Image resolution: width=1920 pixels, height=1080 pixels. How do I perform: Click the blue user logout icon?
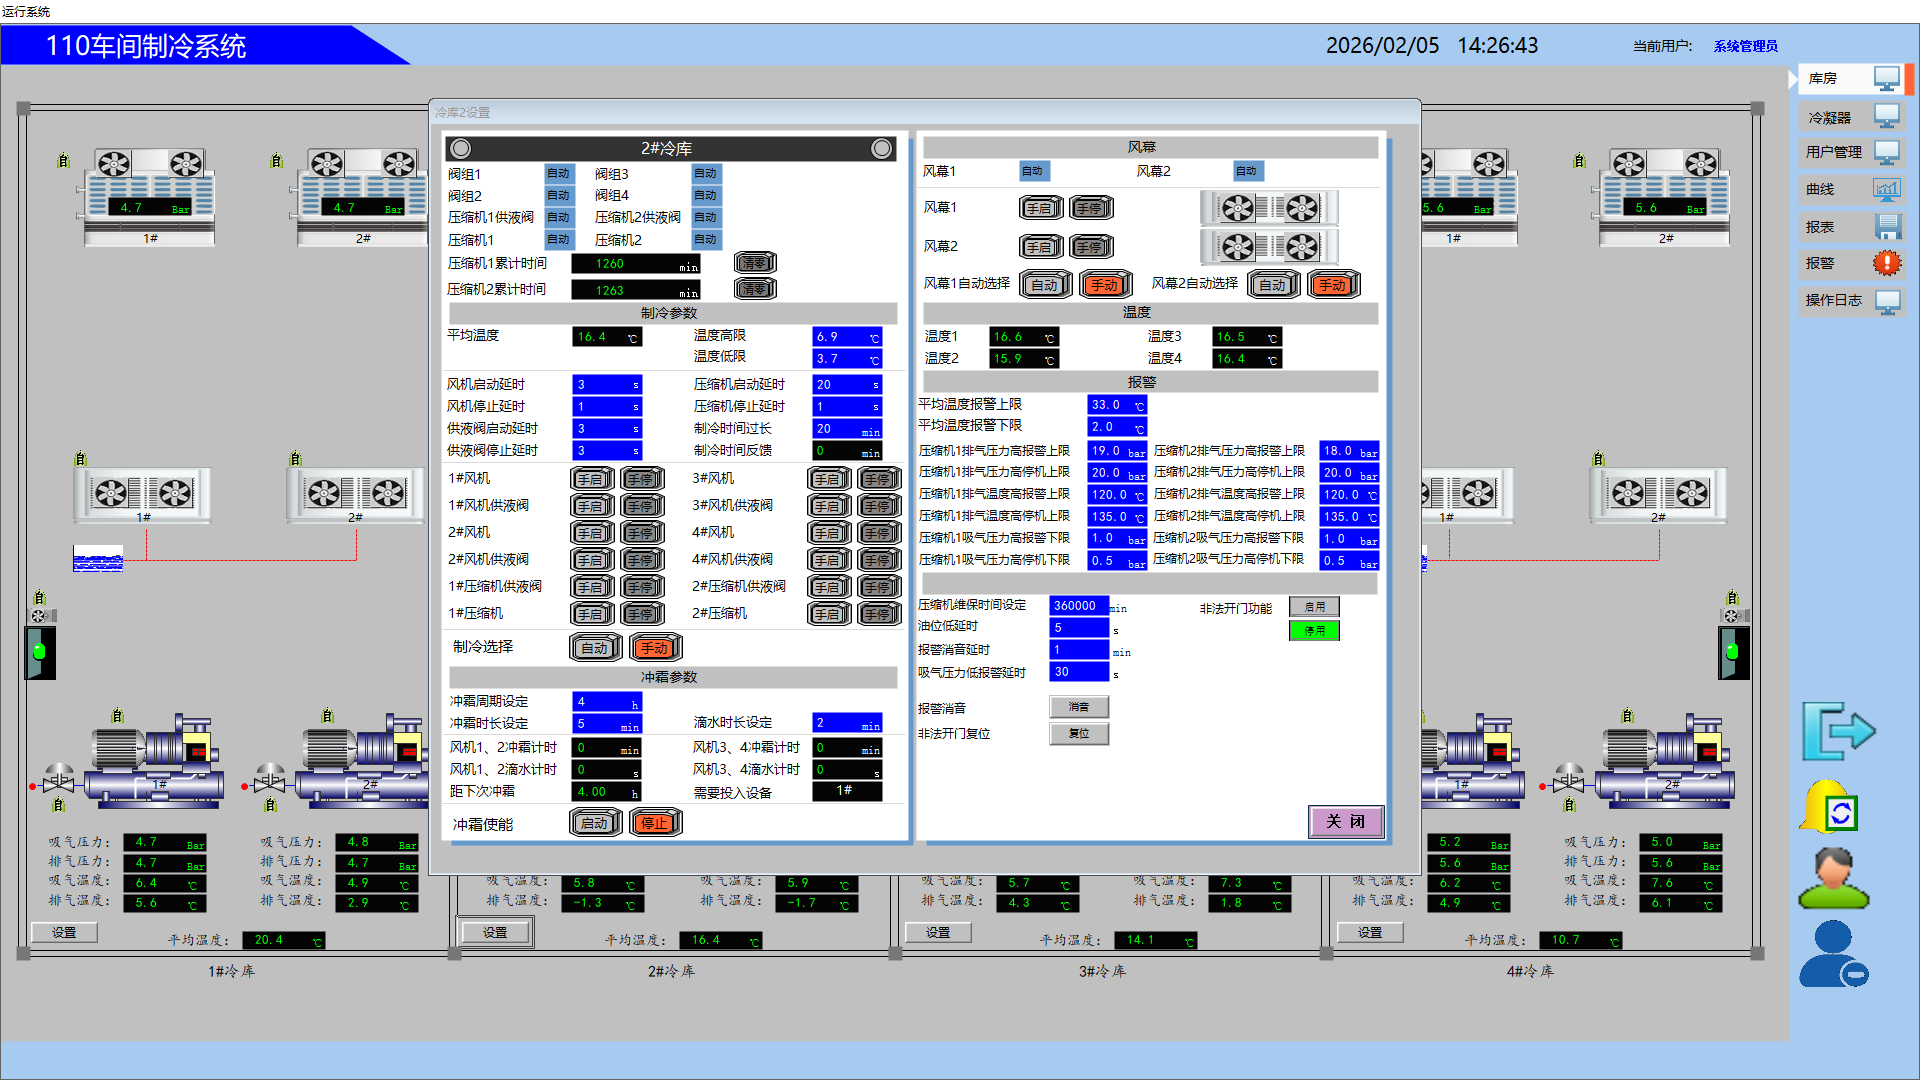(1832, 955)
